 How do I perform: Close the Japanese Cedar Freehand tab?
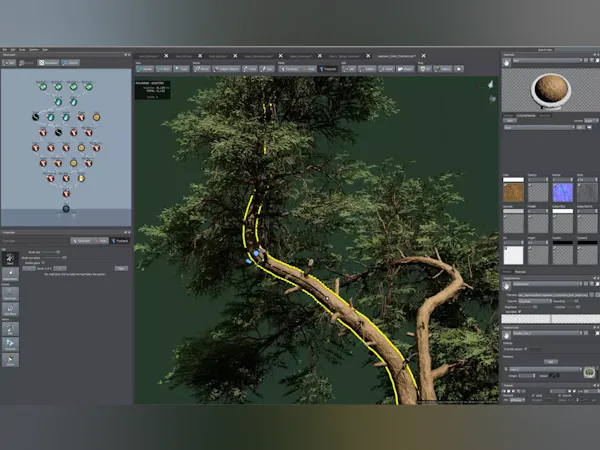click(x=423, y=56)
